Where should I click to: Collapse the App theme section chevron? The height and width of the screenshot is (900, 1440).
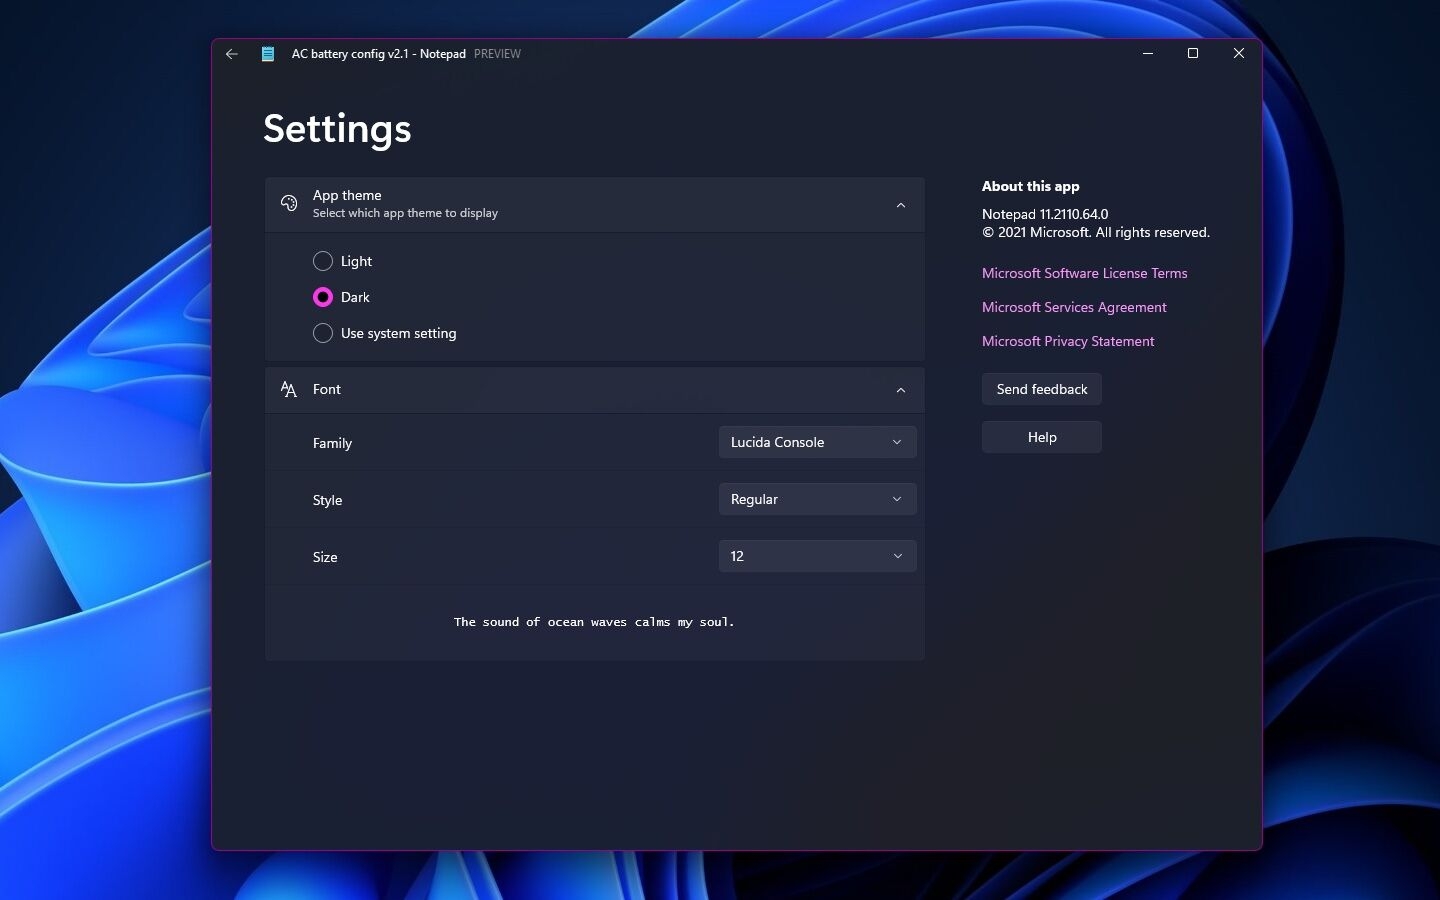click(901, 205)
